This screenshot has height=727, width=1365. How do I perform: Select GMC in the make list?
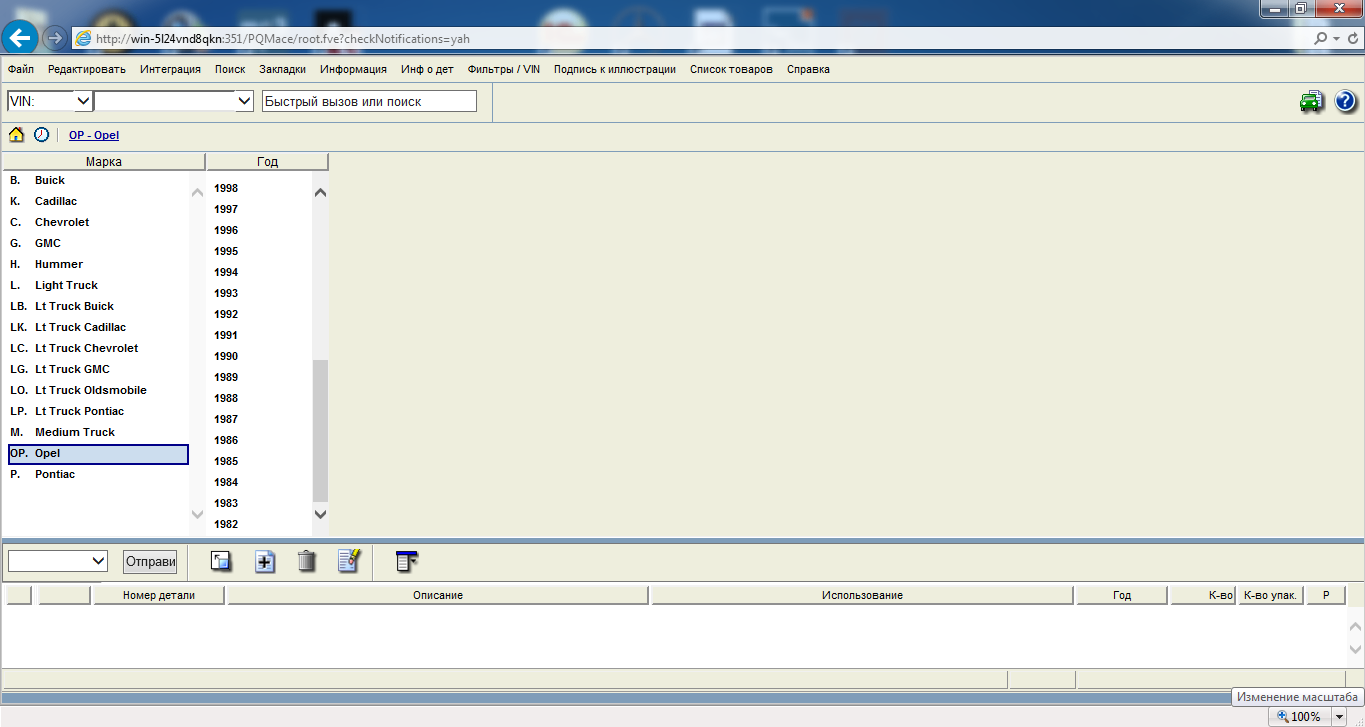click(98, 243)
